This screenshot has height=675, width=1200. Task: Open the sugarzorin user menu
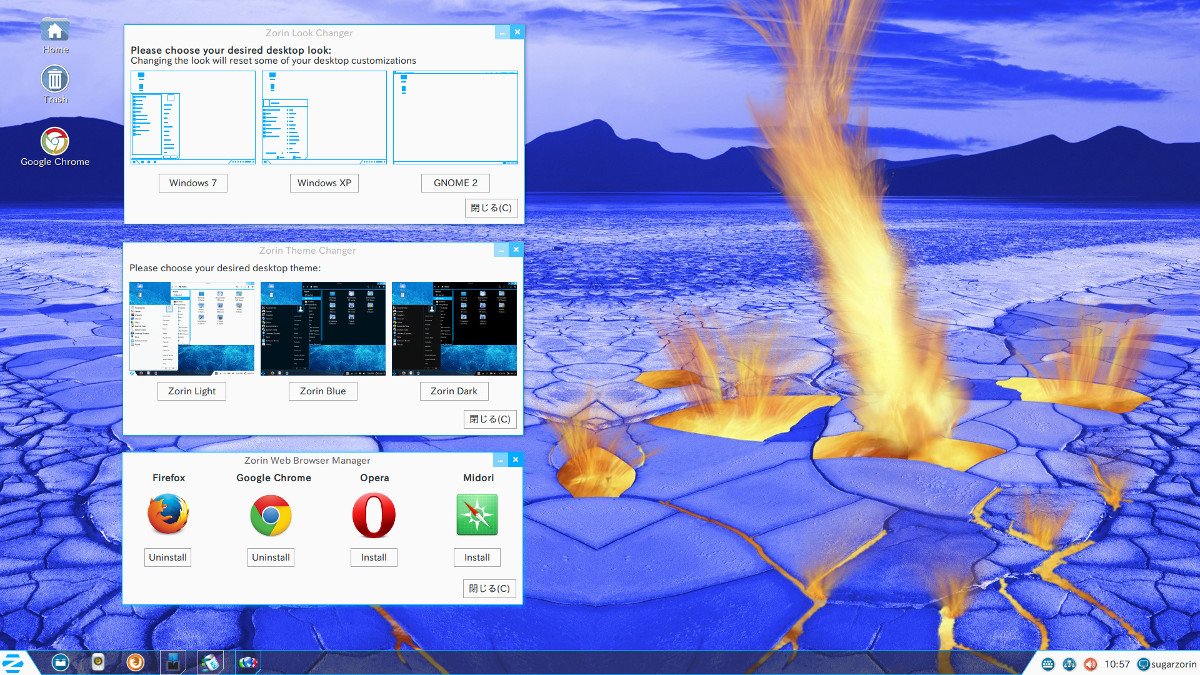[1166, 664]
